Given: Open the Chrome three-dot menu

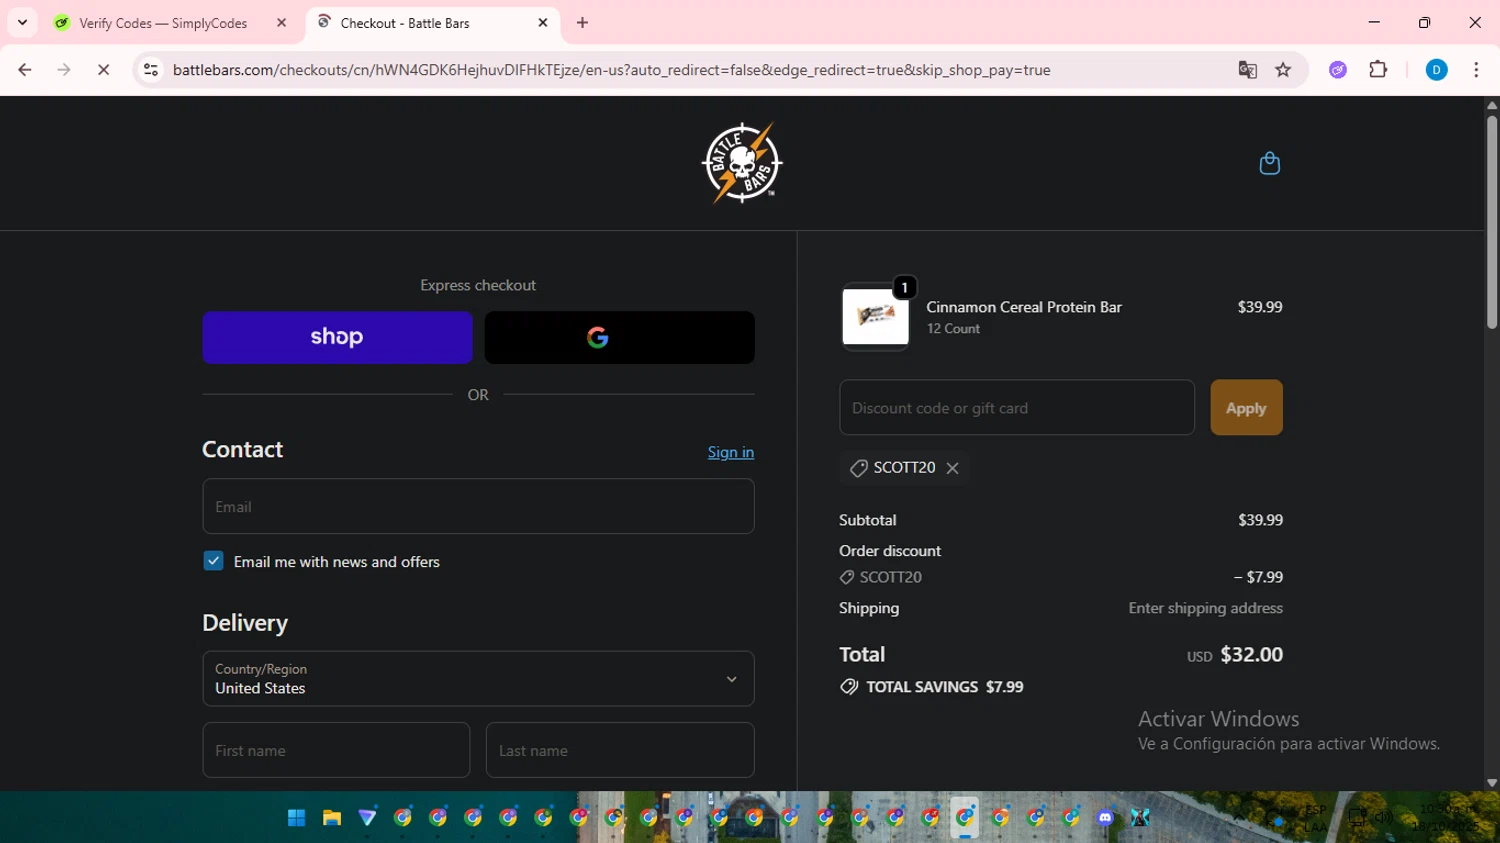Looking at the screenshot, I should click(1476, 70).
